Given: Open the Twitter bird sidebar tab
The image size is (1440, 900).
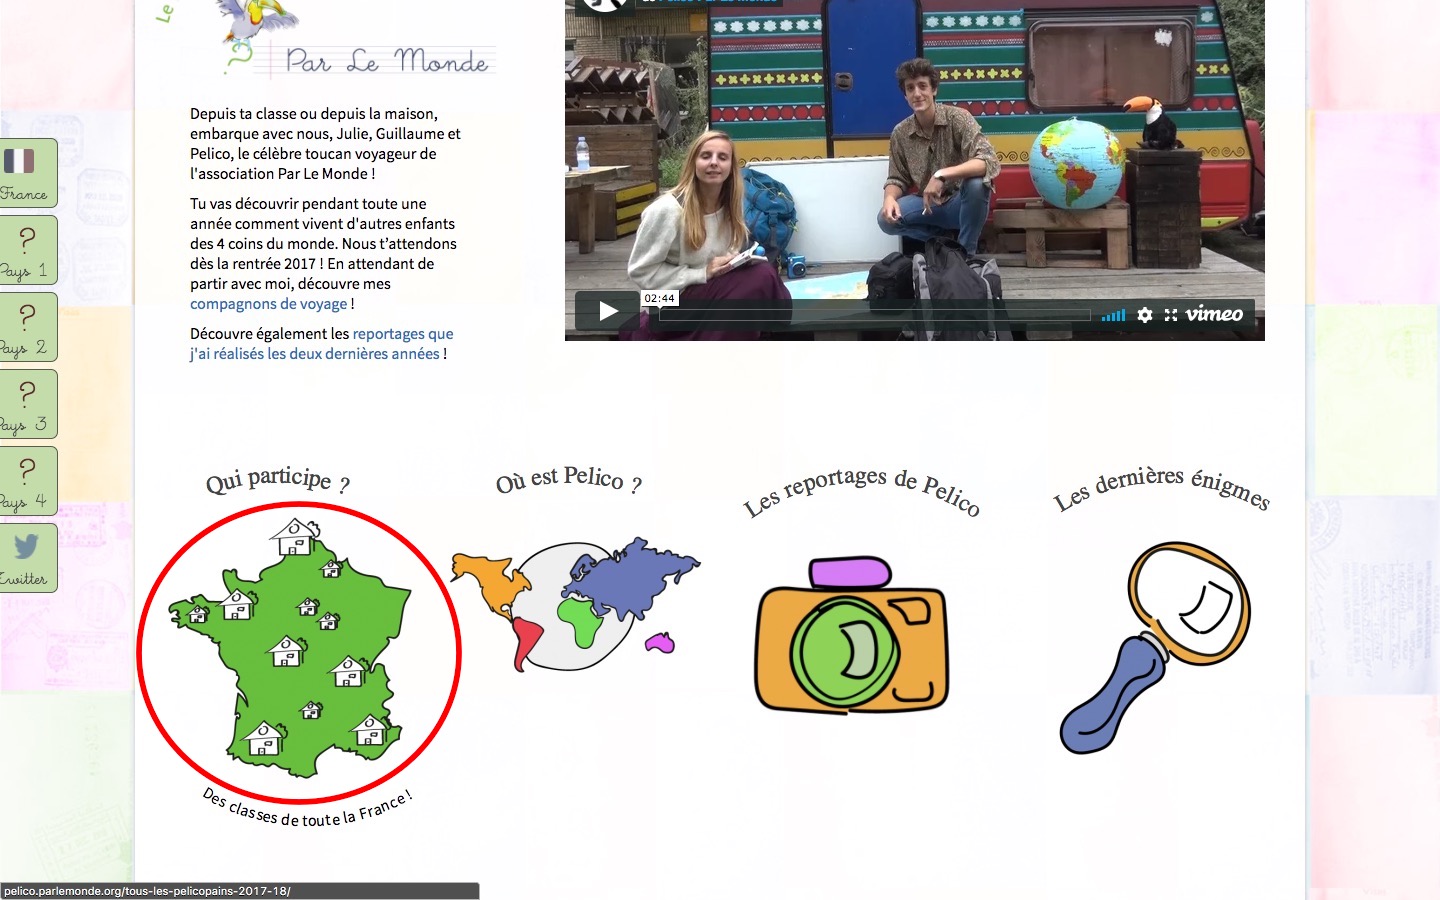Looking at the screenshot, I should [28, 558].
